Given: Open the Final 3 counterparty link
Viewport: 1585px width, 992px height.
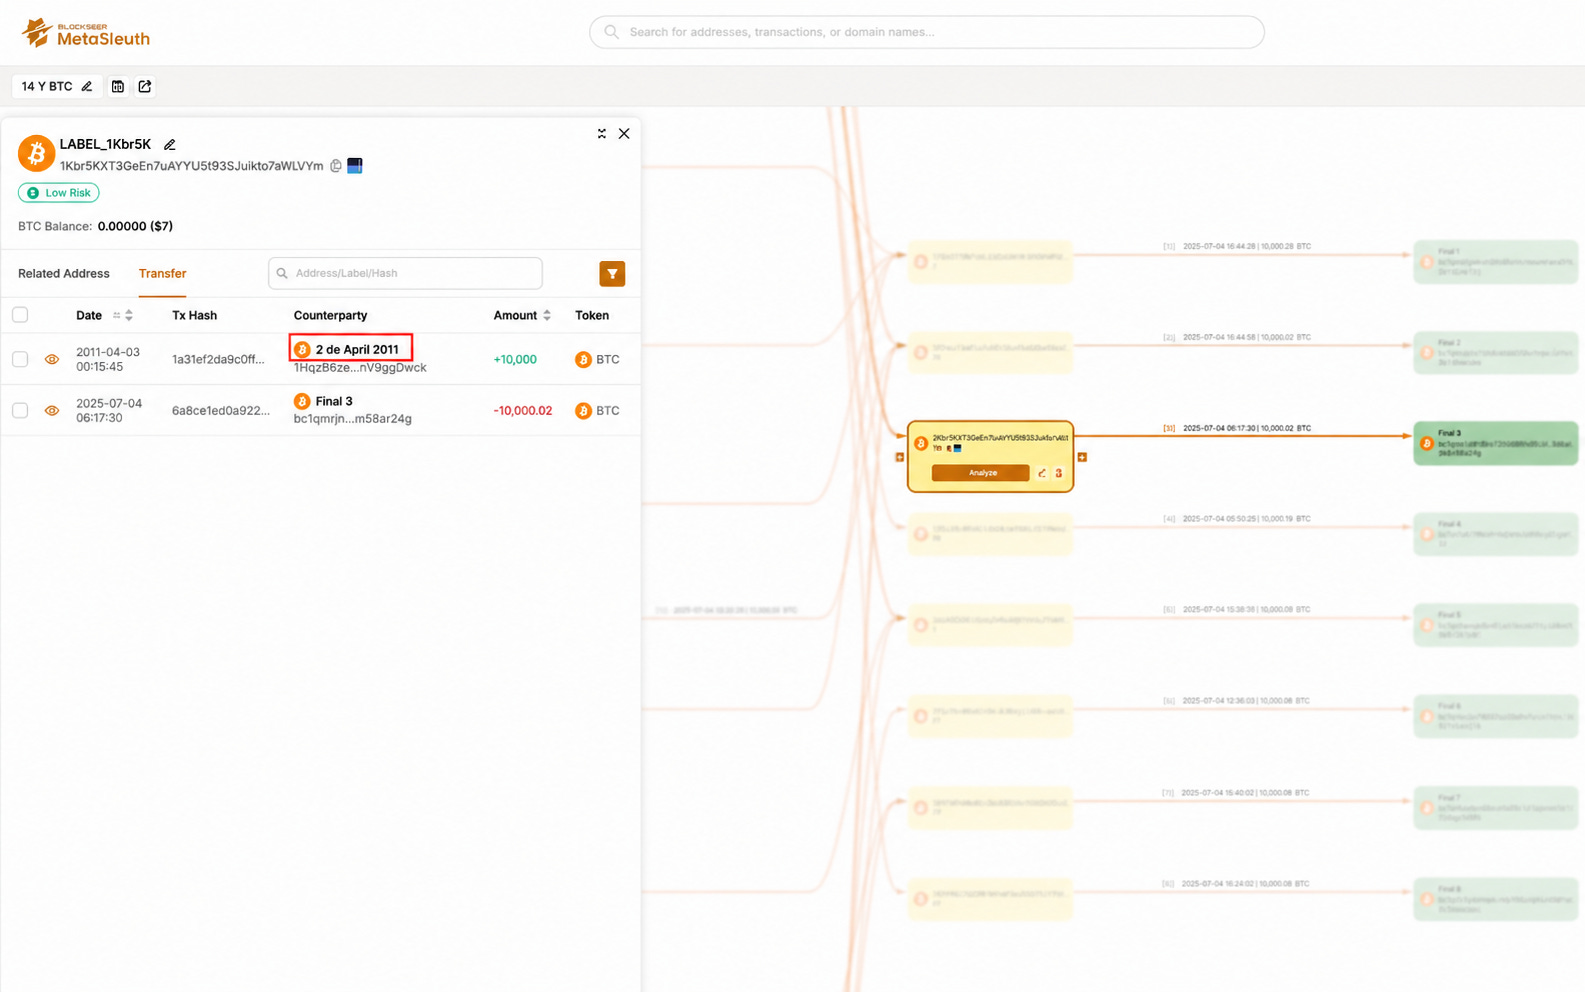Looking at the screenshot, I should click(x=334, y=401).
